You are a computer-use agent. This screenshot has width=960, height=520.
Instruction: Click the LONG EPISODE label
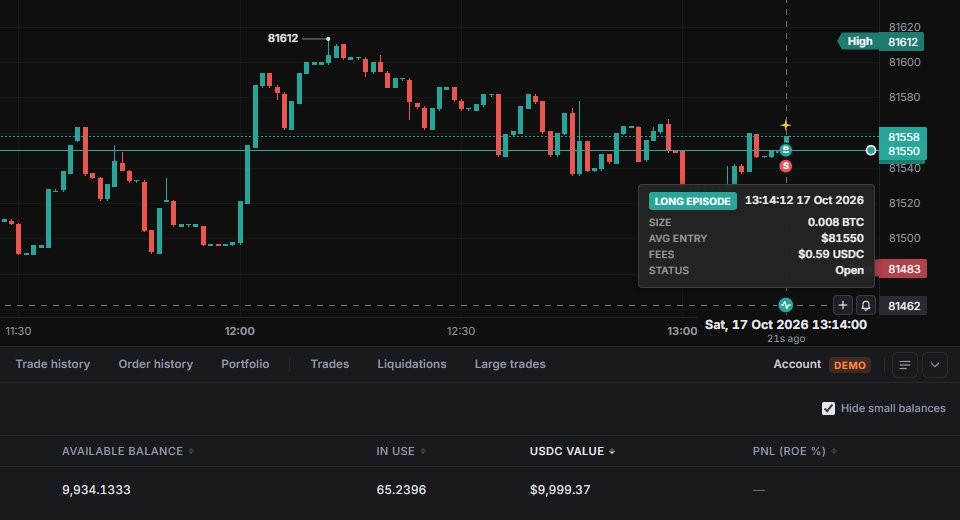(x=692, y=201)
